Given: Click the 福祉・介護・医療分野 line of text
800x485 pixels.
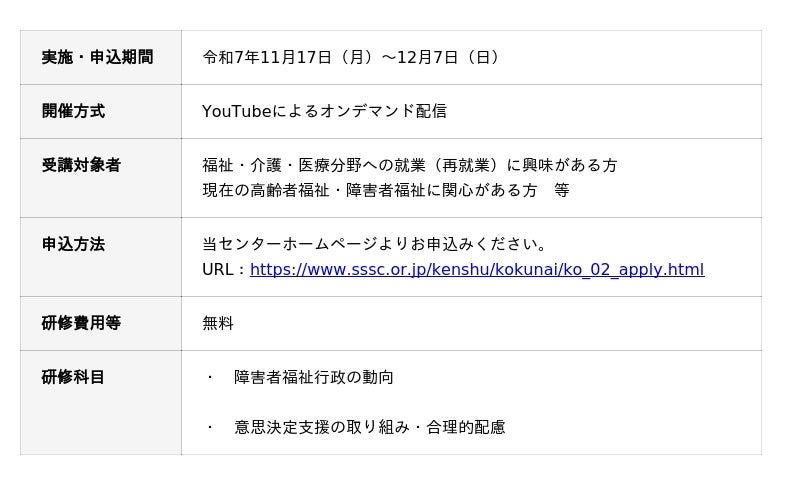Looking at the screenshot, I should [410, 165].
